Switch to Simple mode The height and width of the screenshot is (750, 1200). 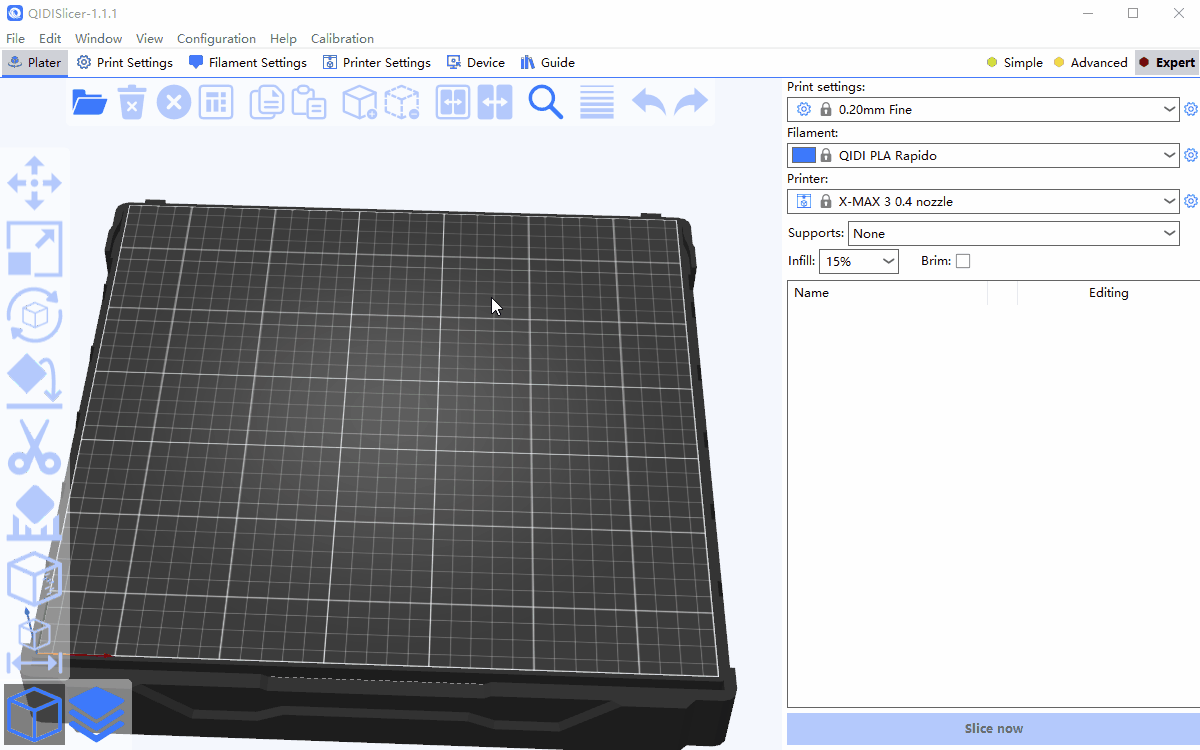[x=1014, y=62]
